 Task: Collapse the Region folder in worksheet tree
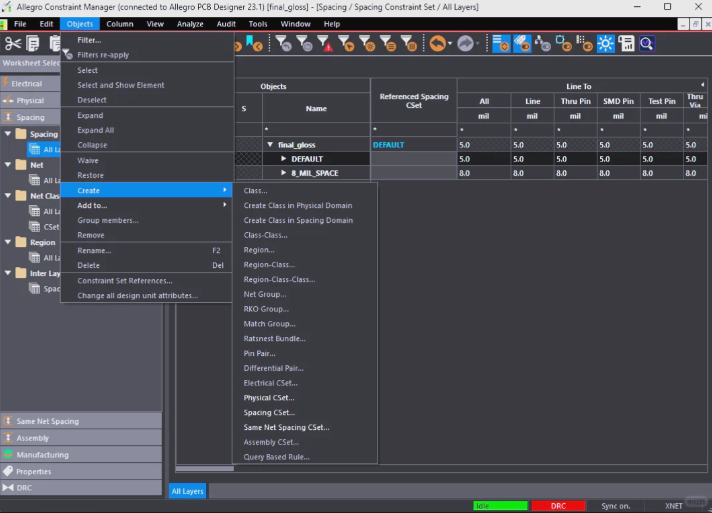pyautogui.click(x=8, y=242)
